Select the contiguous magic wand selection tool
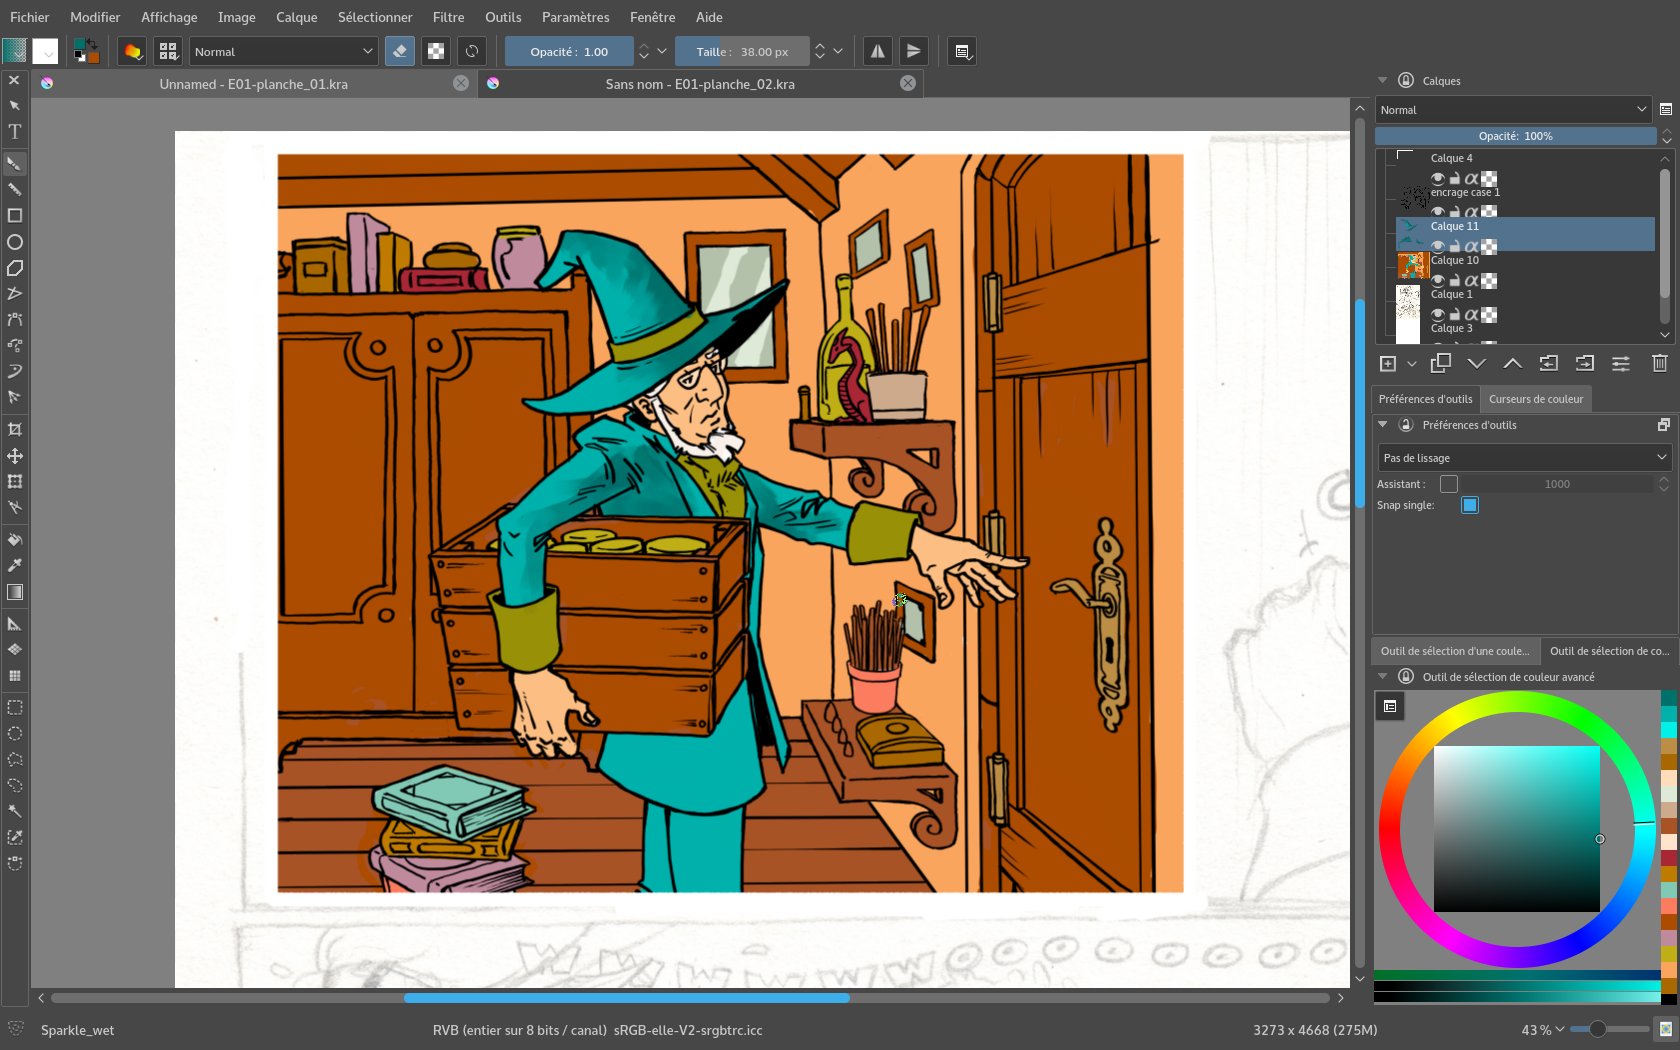Screen dimensions: 1680x1050 15,811
